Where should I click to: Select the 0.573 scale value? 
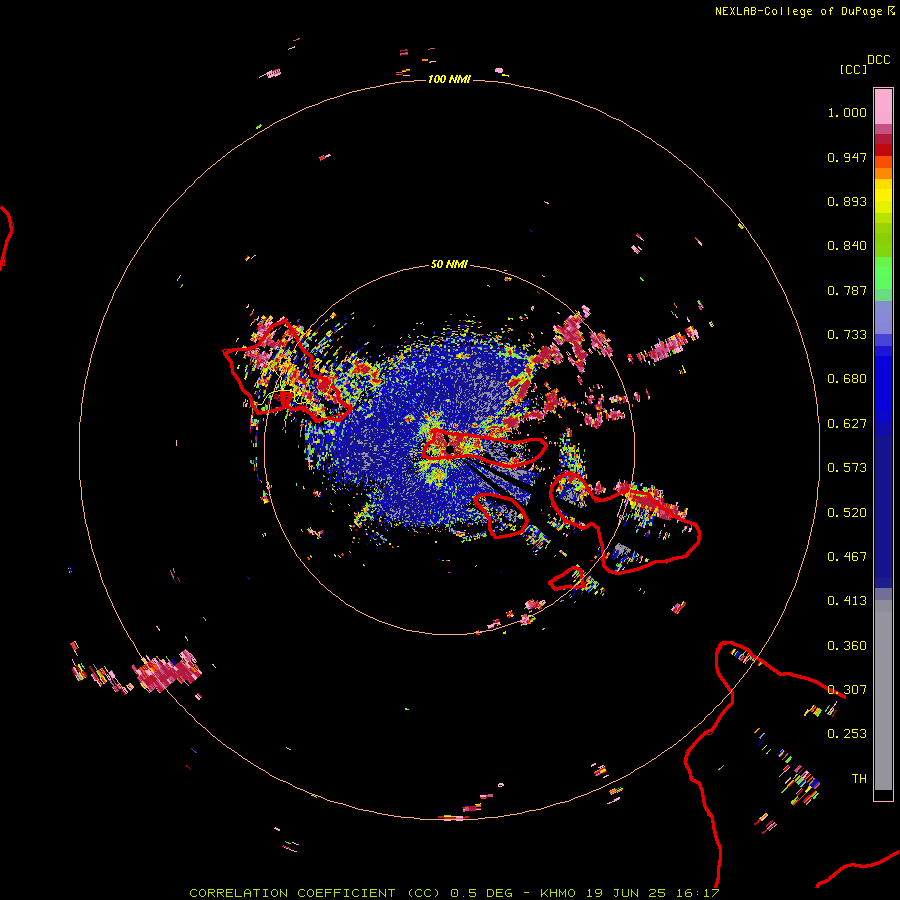click(847, 468)
